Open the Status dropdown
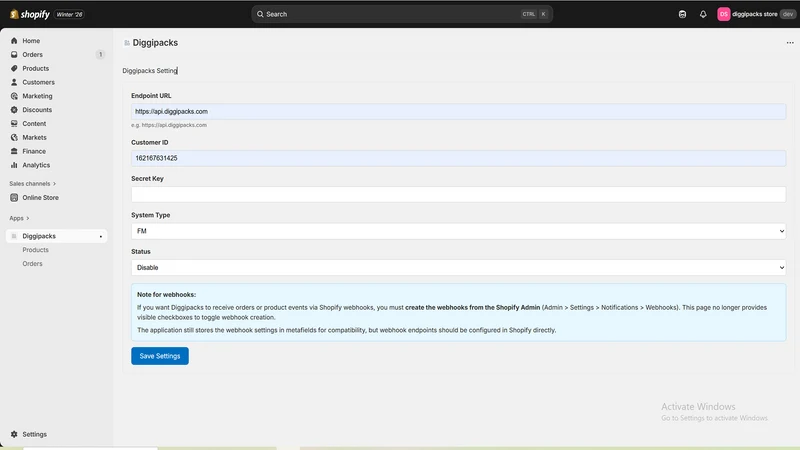Screen dimensions: 800x450 pos(458,267)
